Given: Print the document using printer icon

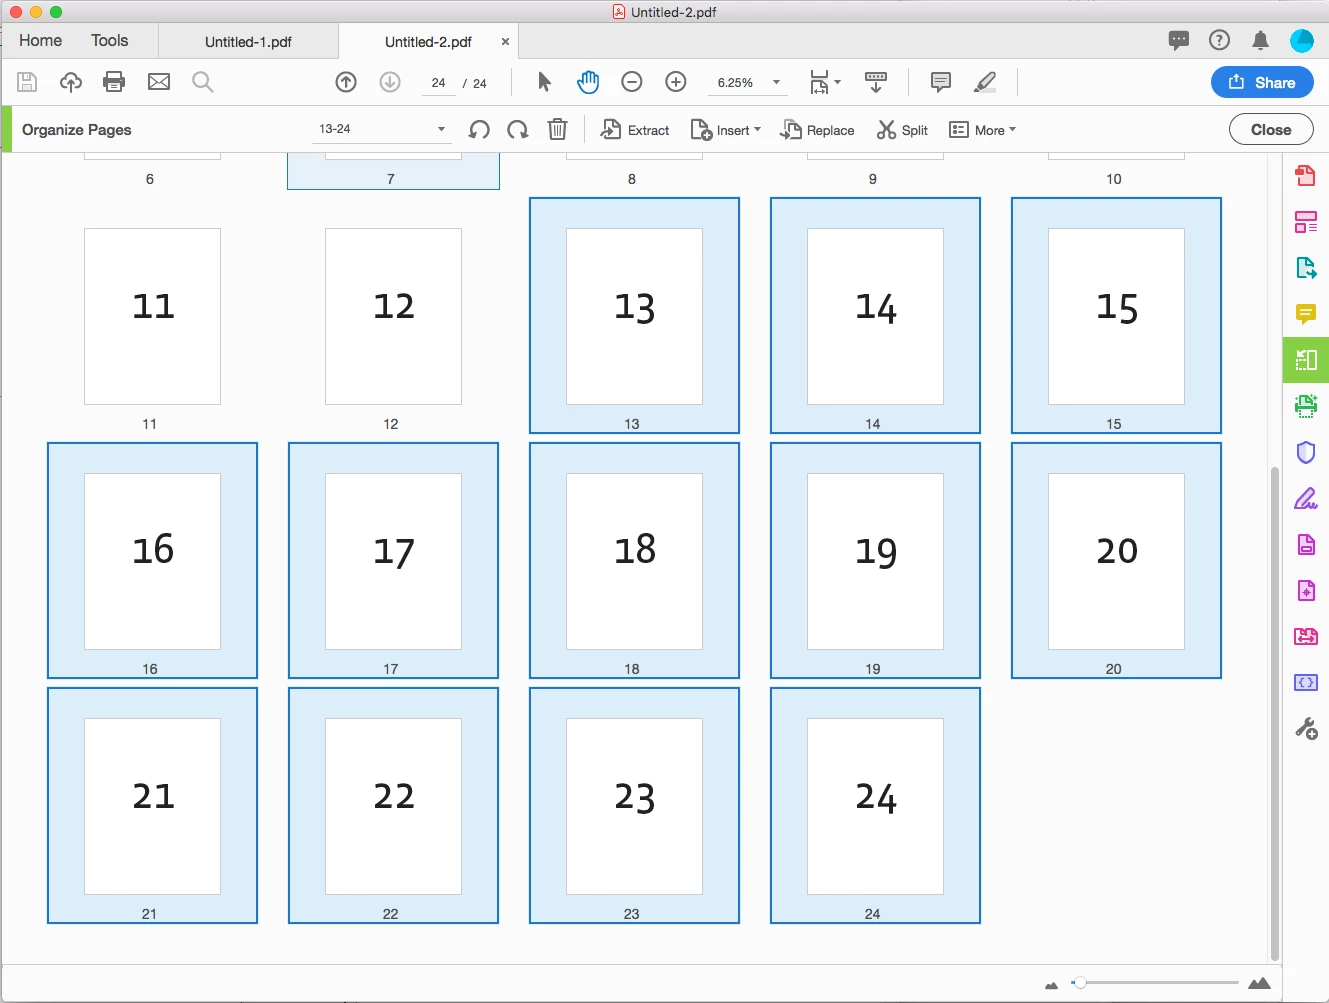Looking at the screenshot, I should [115, 82].
